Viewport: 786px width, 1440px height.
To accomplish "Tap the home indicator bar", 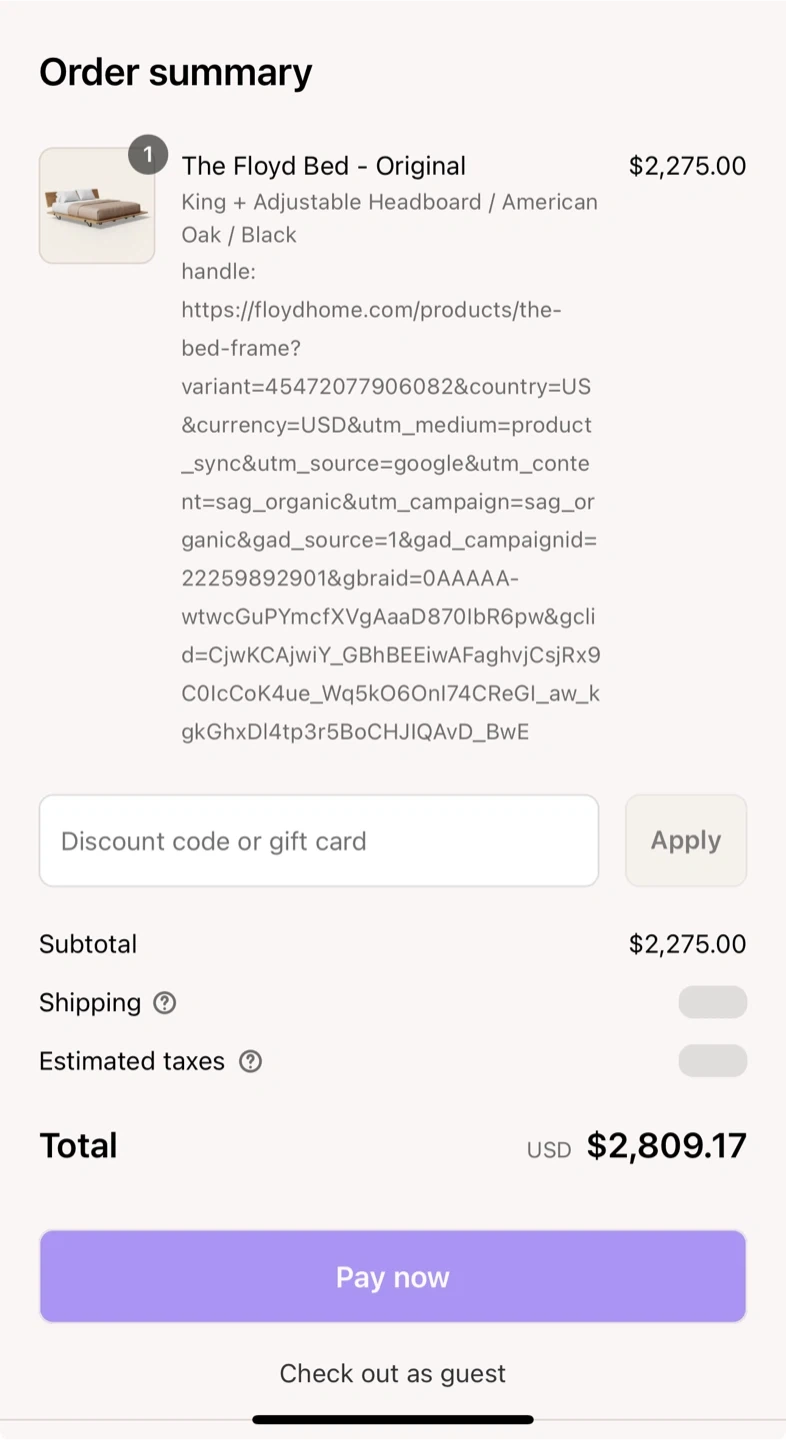I will pyautogui.click(x=393, y=1419).
